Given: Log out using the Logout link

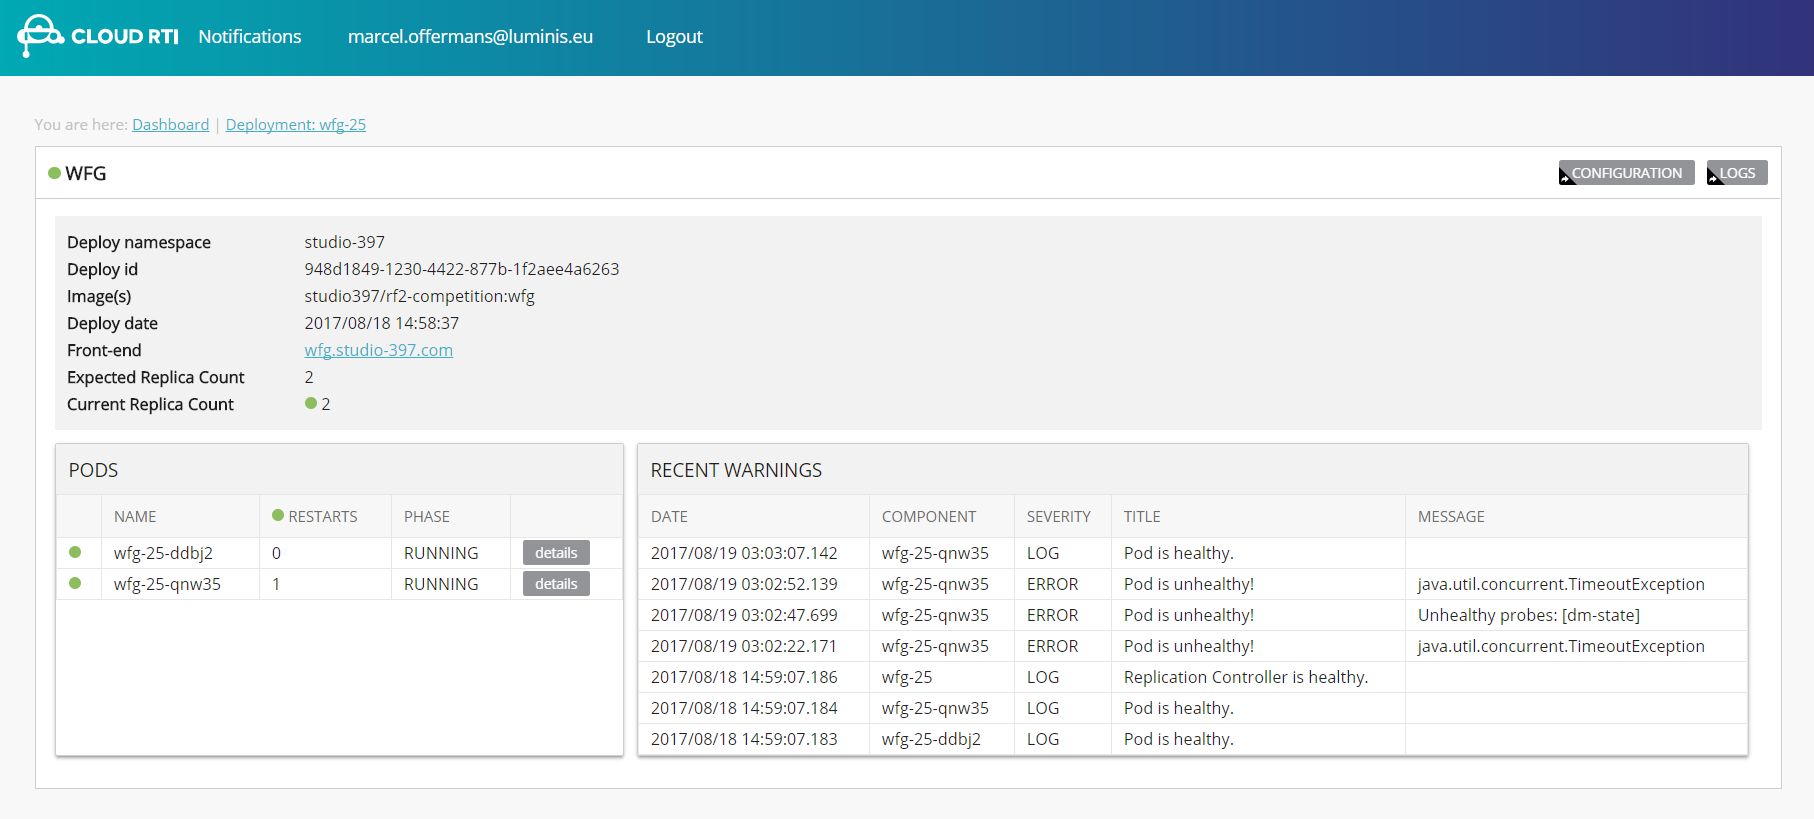Looking at the screenshot, I should click(674, 37).
